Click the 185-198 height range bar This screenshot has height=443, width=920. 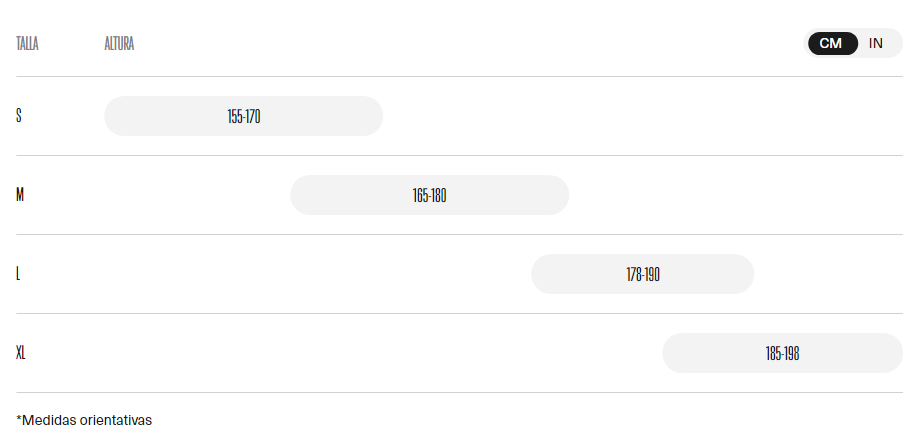[x=782, y=353]
